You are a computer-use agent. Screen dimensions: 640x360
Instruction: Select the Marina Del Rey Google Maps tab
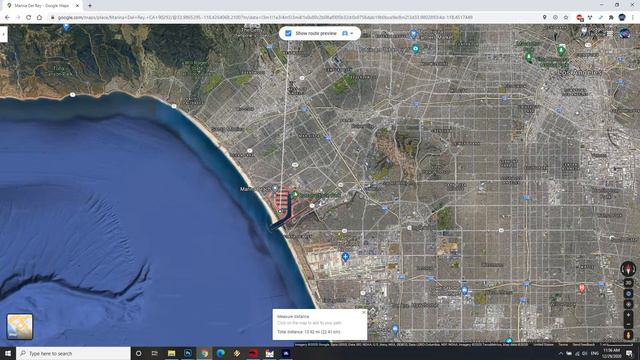point(42,6)
